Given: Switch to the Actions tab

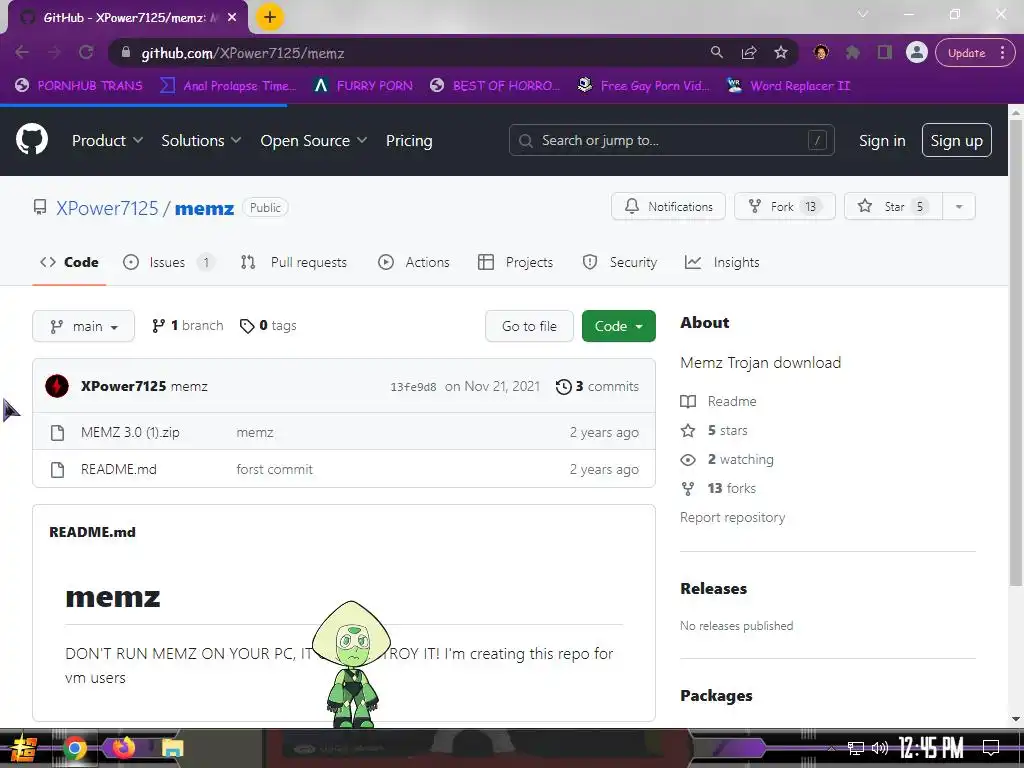Looking at the screenshot, I should click(x=414, y=262).
